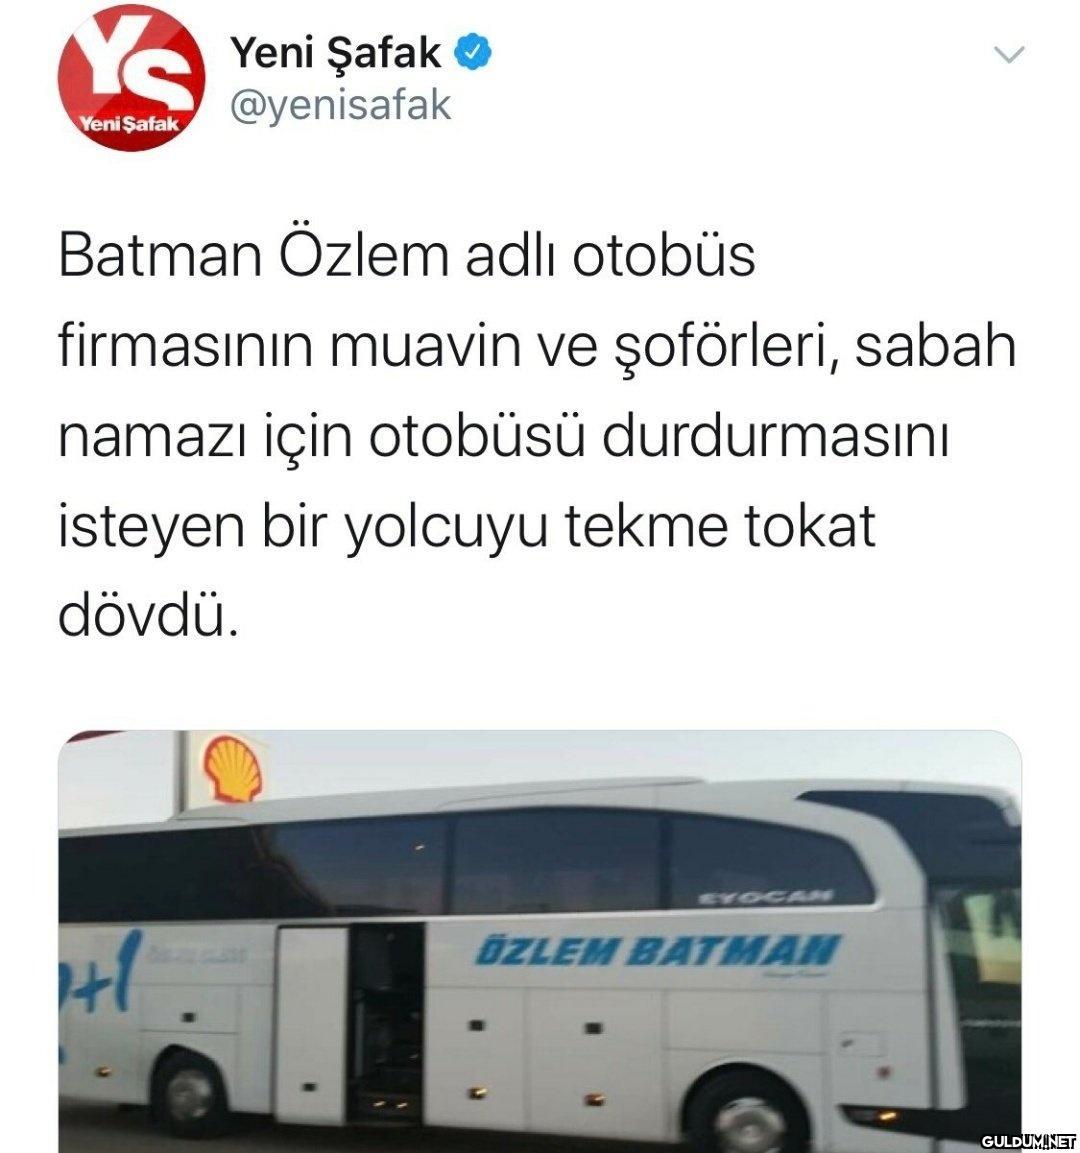Open the Yeni Şafak display name
The image size is (1080, 1153).
pos(336,54)
